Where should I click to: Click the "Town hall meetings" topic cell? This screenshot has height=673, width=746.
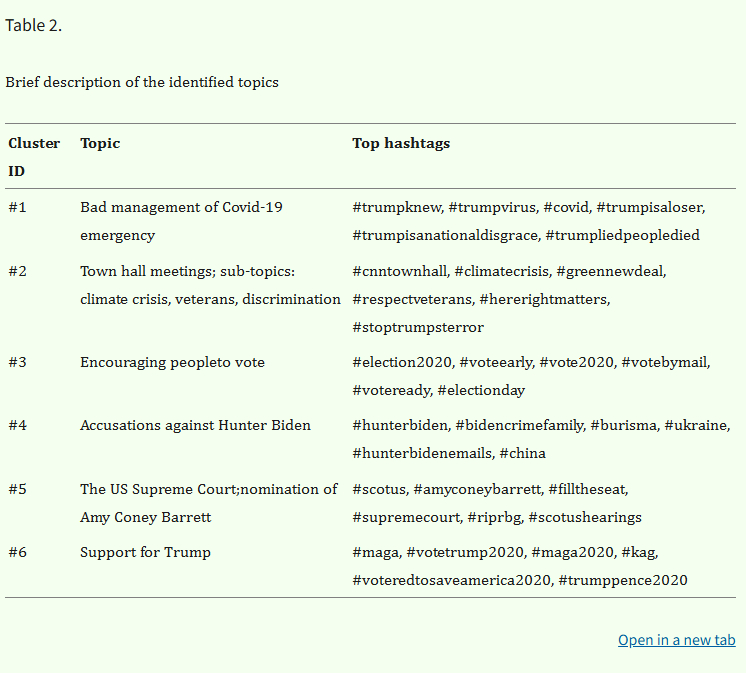coord(210,285)
